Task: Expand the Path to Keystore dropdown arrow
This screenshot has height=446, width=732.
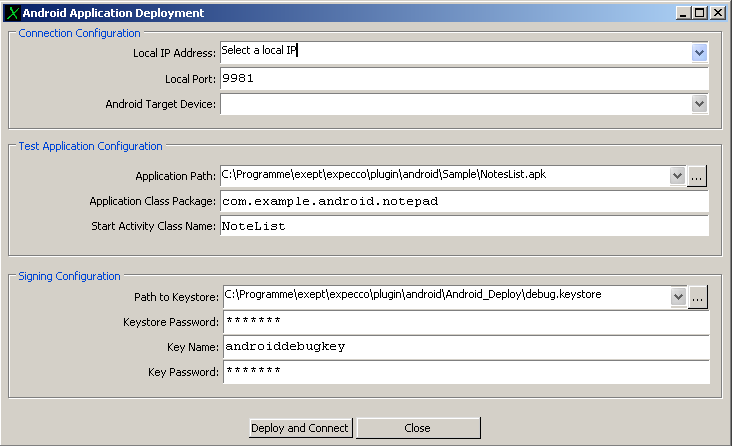Action: coord(677,296)
